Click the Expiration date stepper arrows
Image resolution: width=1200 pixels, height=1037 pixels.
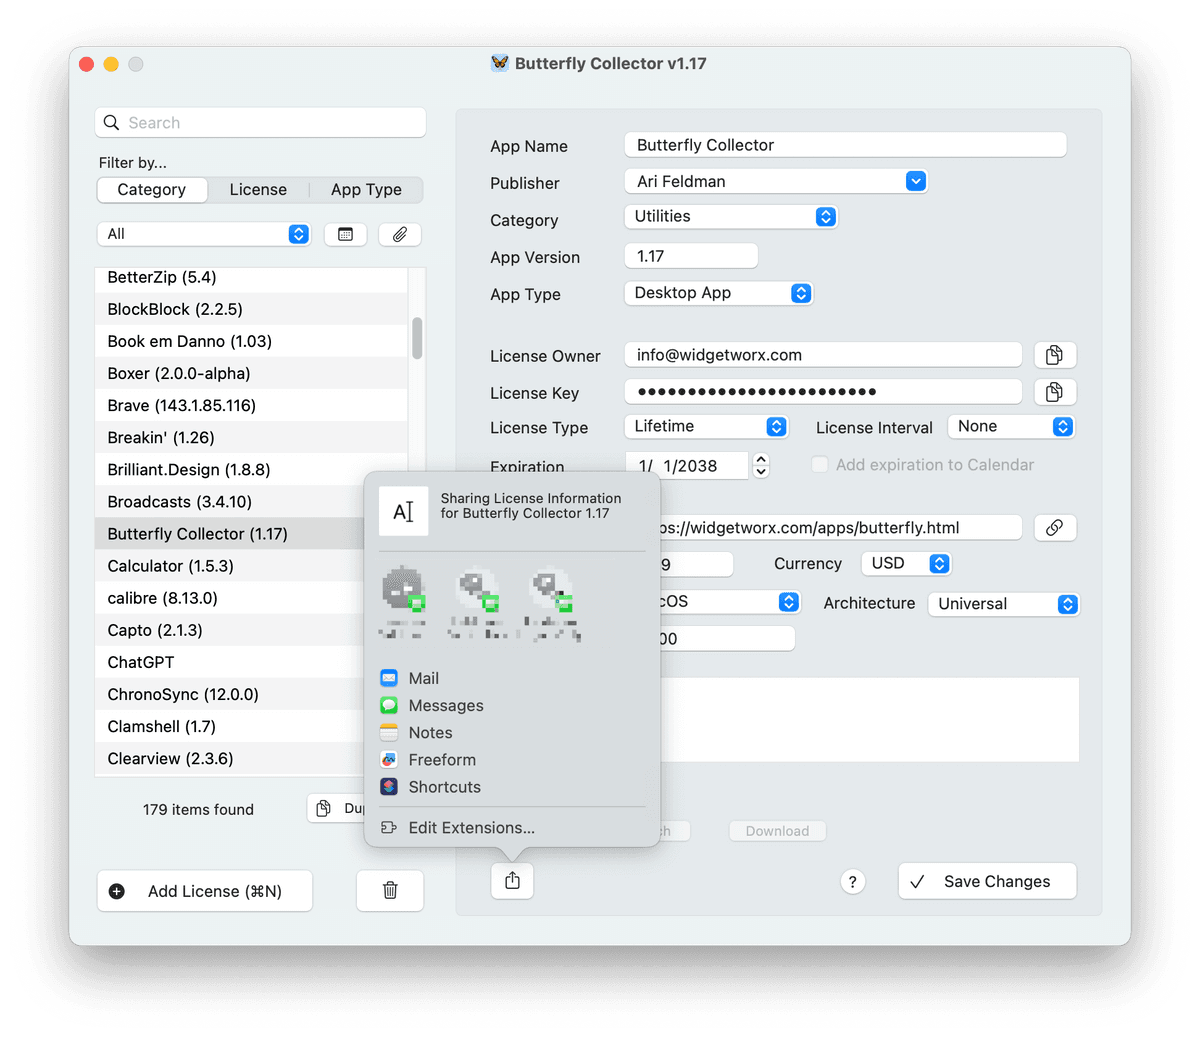coord(761,465)
